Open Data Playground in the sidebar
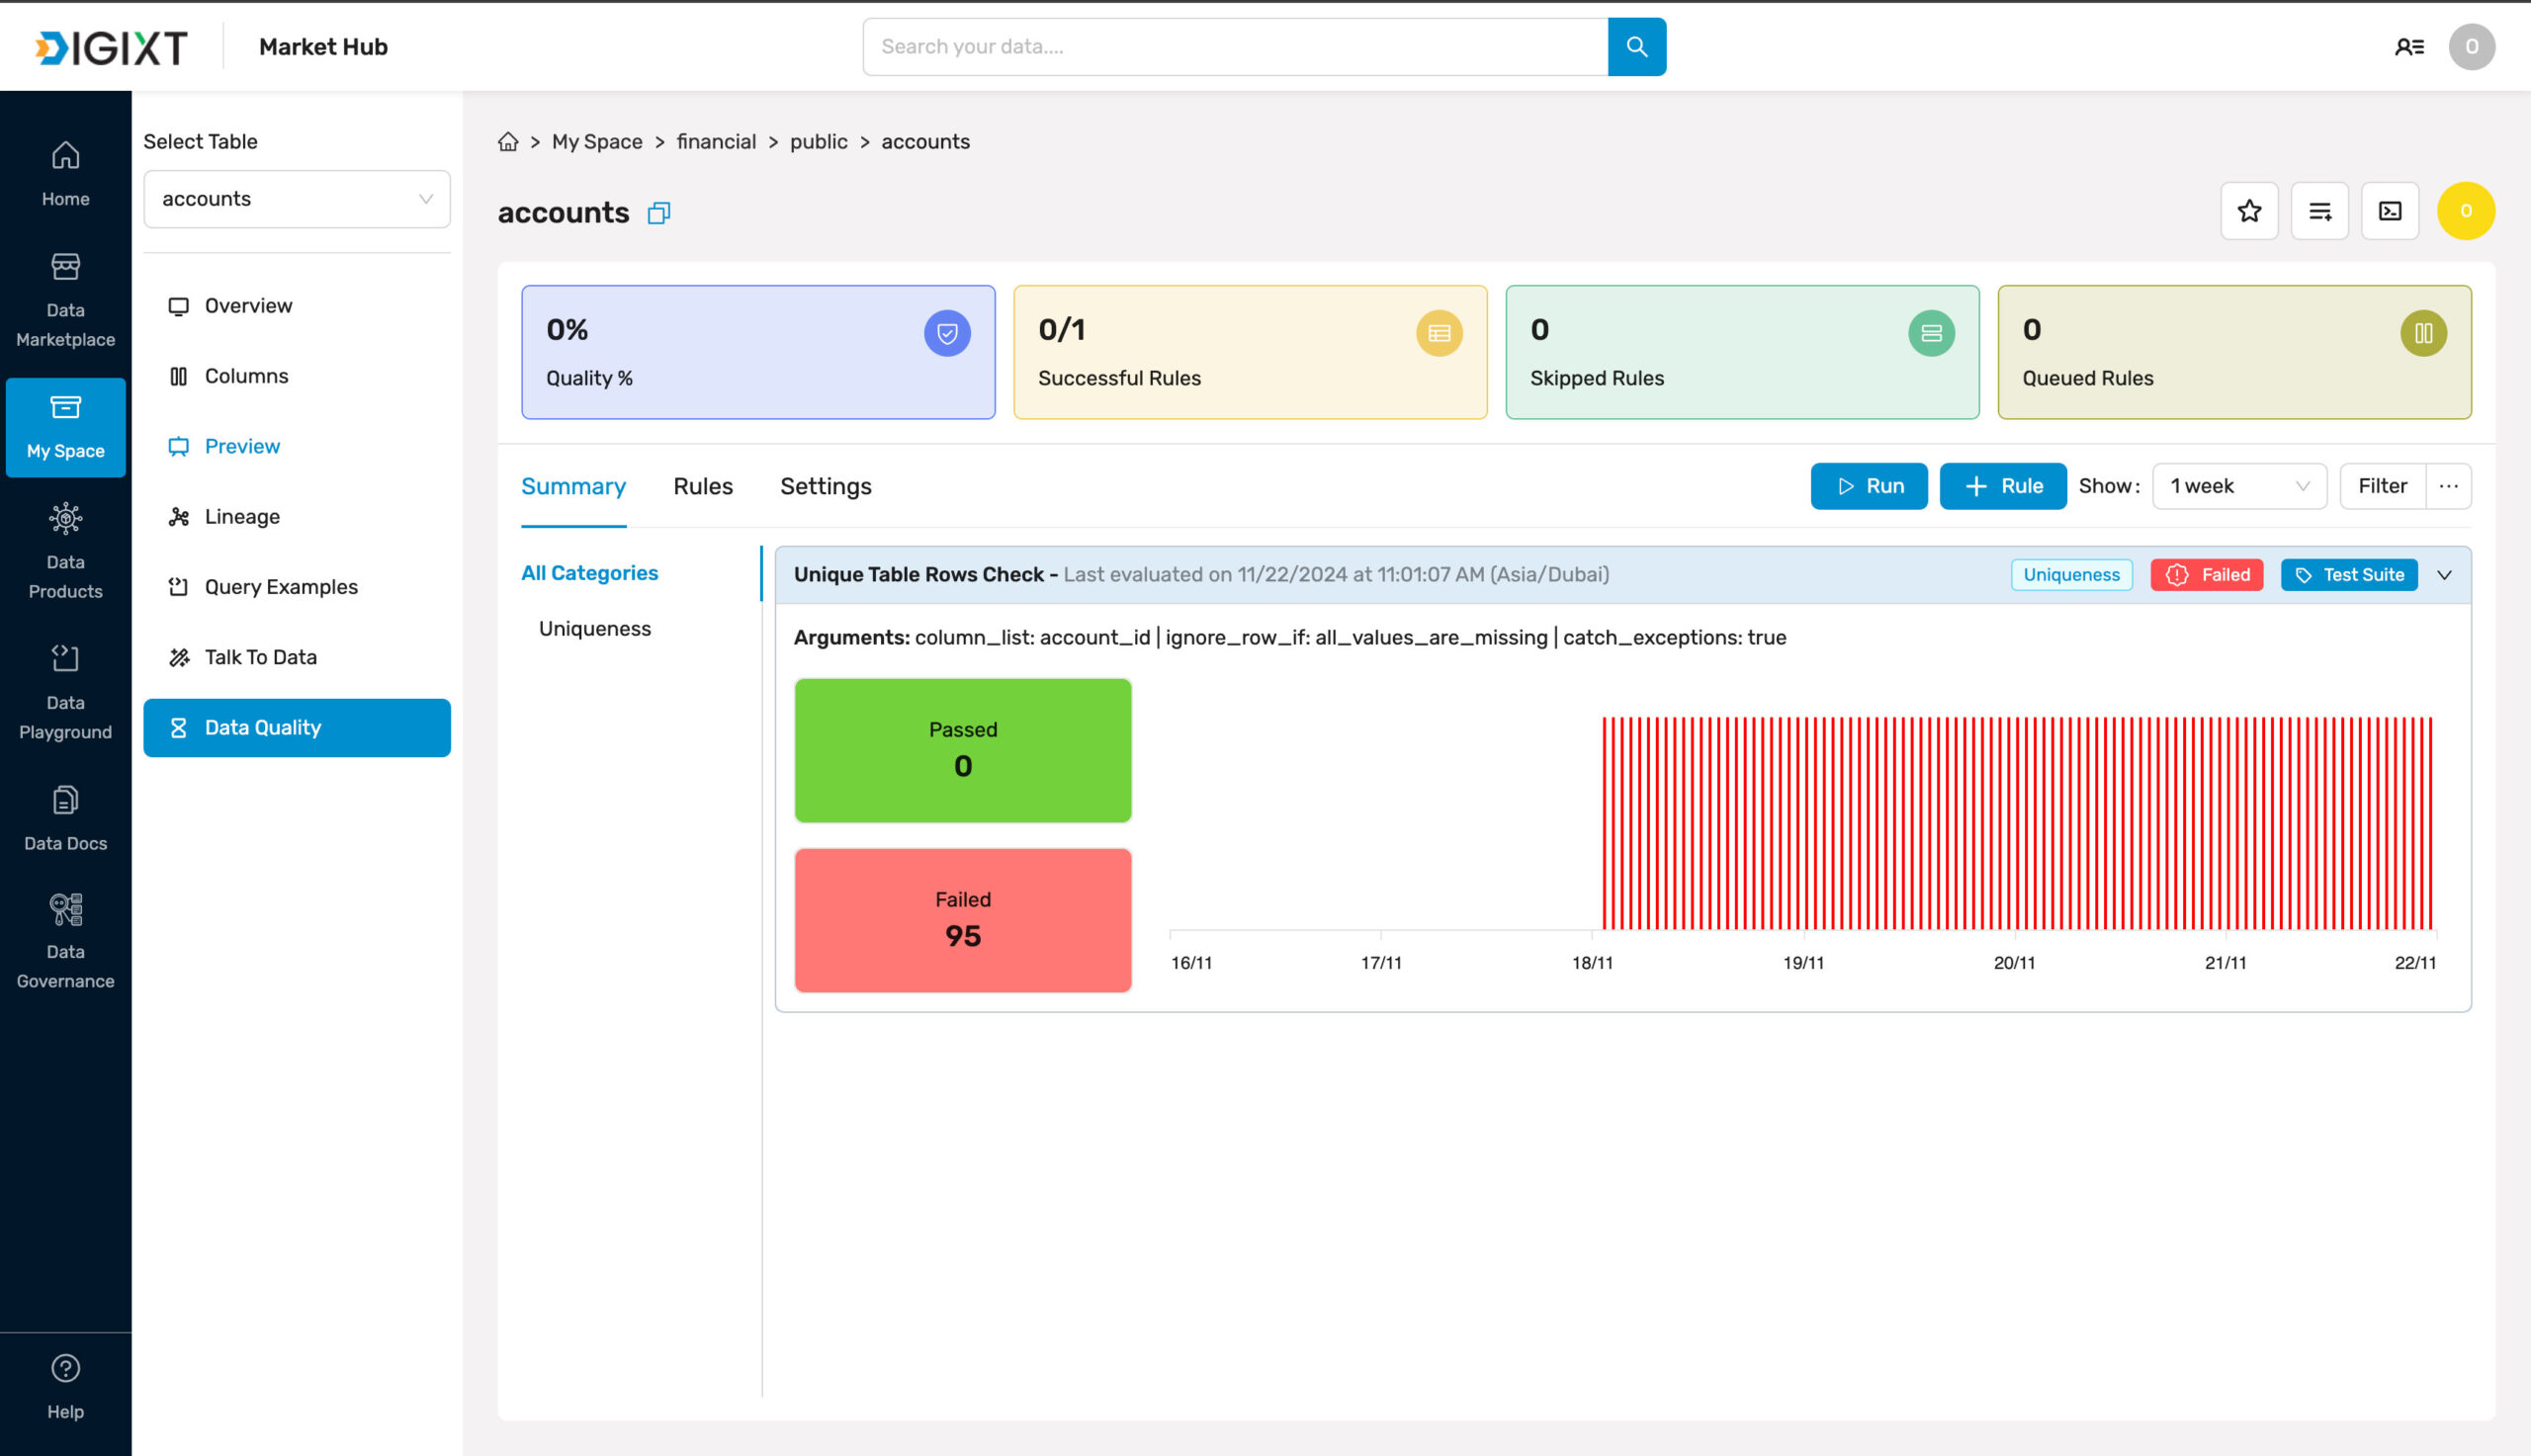 pyautogui.click(x=65, y=692)
